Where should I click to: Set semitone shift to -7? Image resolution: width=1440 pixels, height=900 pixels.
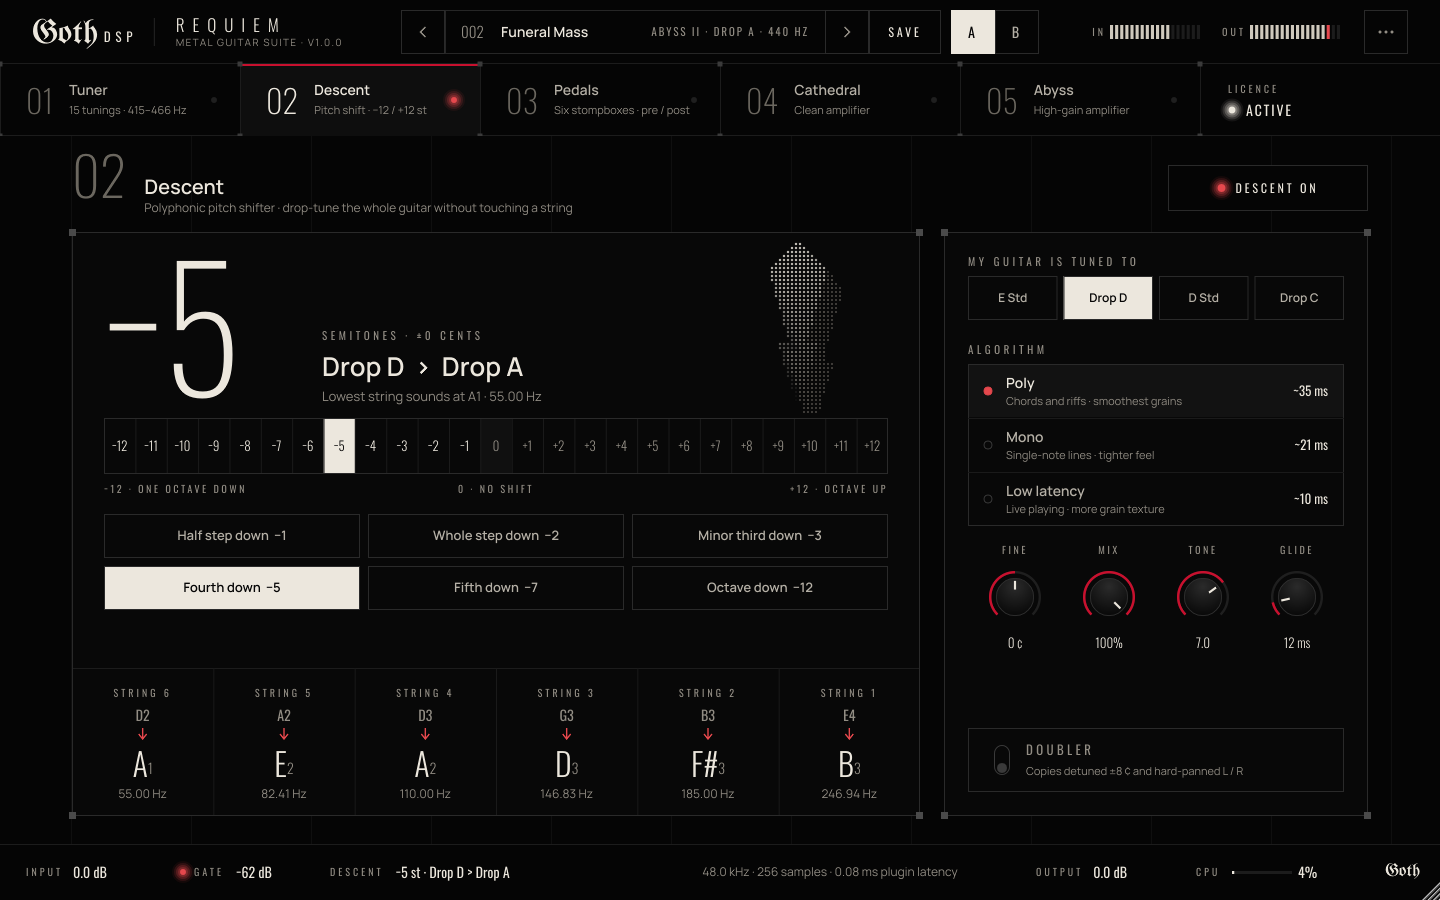pyautogui.click(x=277, y=446)
